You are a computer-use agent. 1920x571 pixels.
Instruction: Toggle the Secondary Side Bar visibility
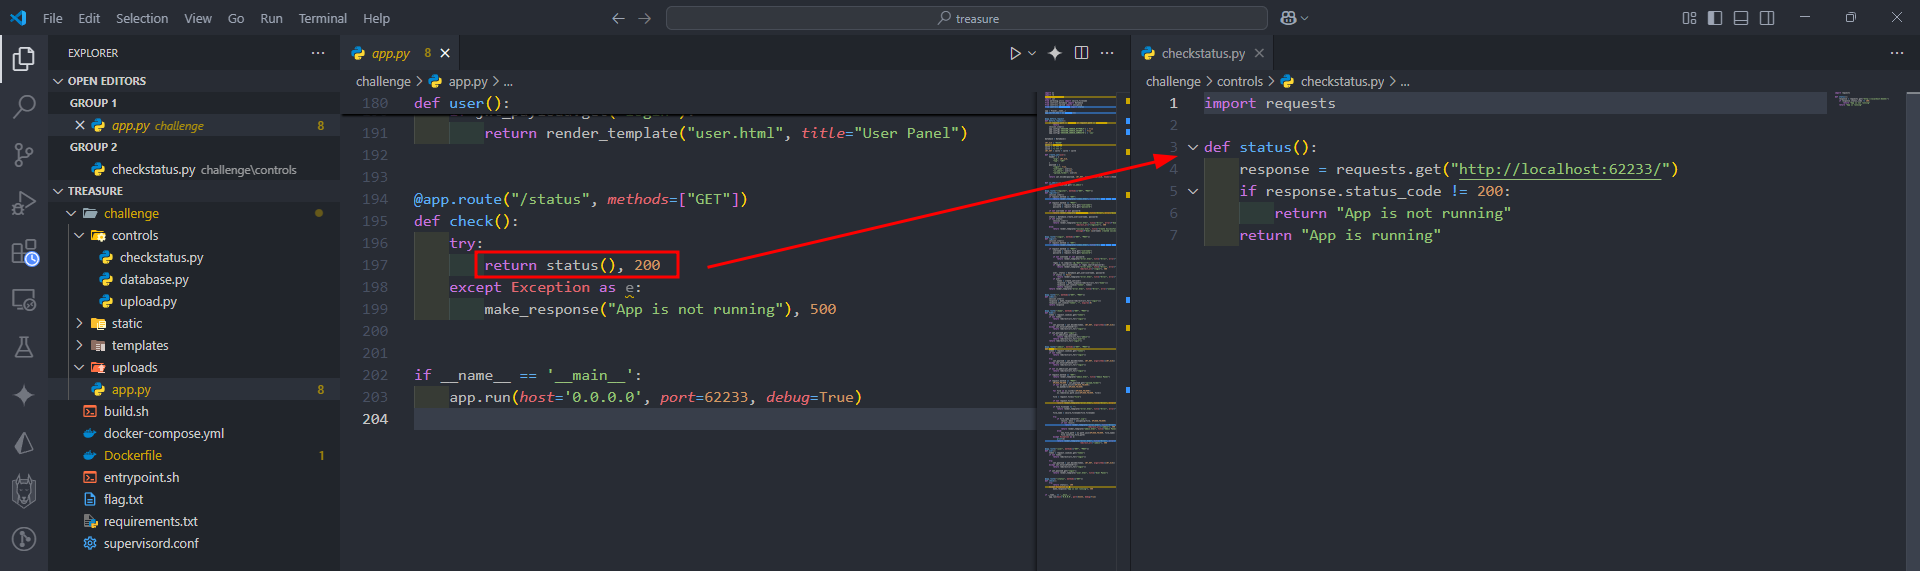click(x=1767, y=18)
